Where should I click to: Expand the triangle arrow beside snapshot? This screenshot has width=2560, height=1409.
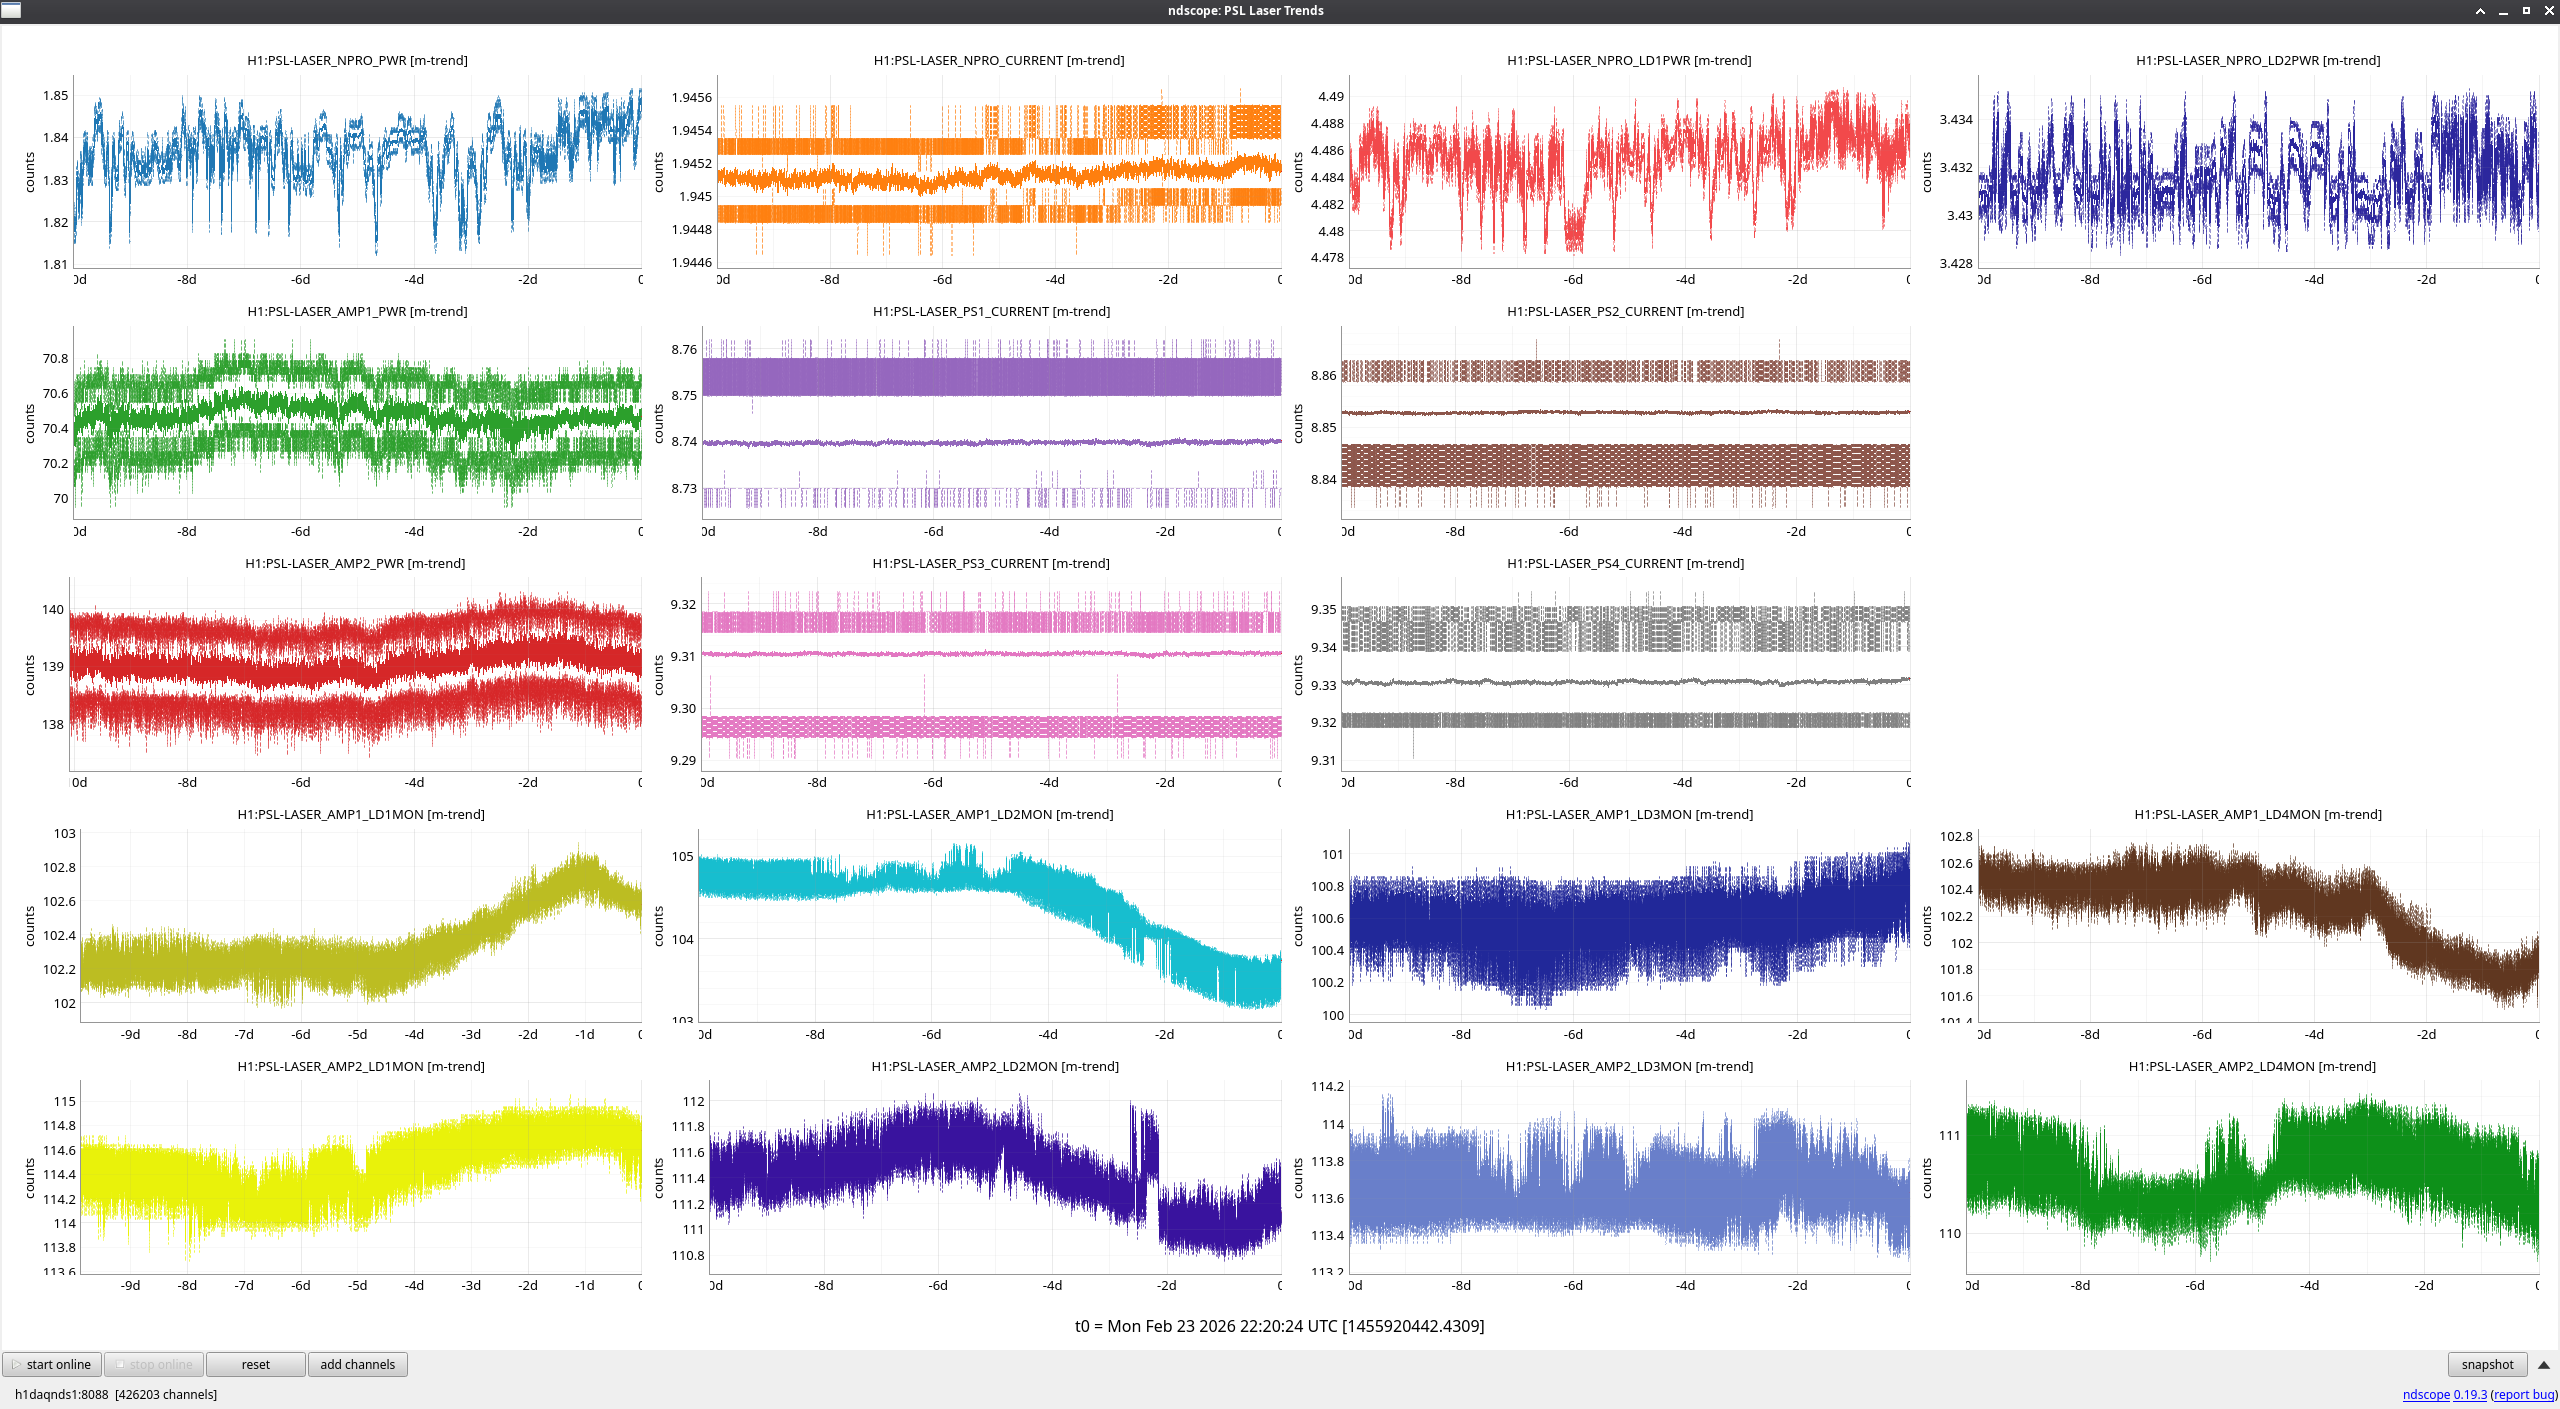pyautogui.click(x=2543, y=1365)
